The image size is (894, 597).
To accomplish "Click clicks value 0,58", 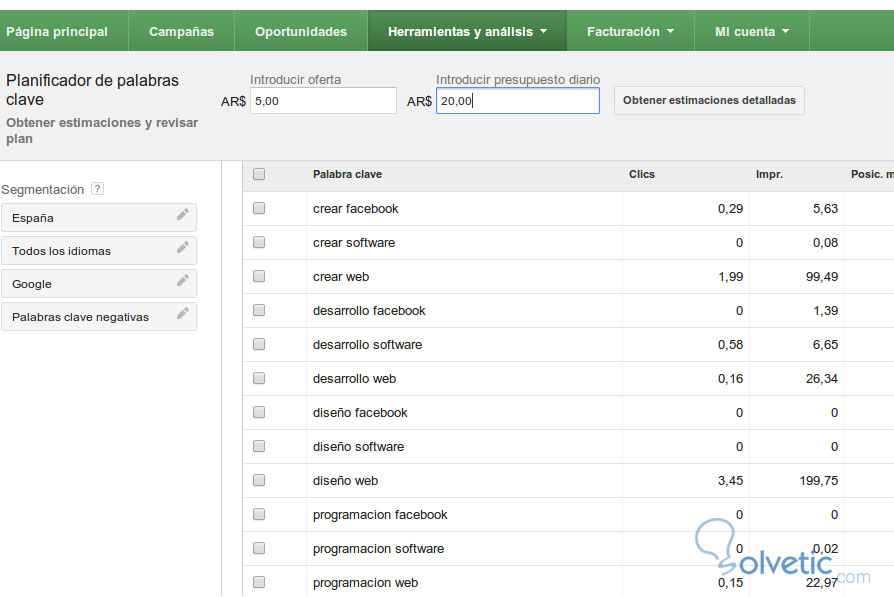I will (x=730, y=344).
